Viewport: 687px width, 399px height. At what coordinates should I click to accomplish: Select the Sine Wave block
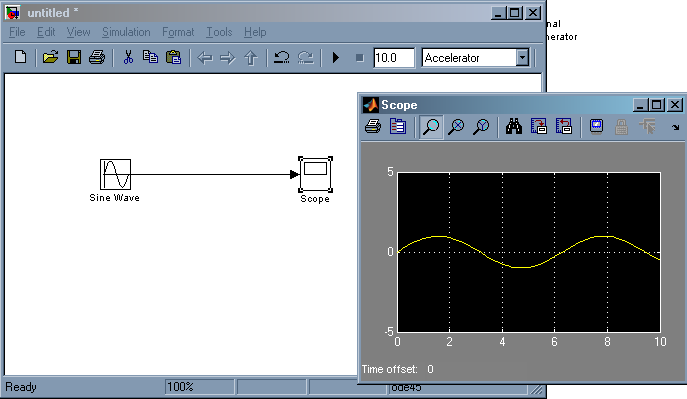(115, 174)
